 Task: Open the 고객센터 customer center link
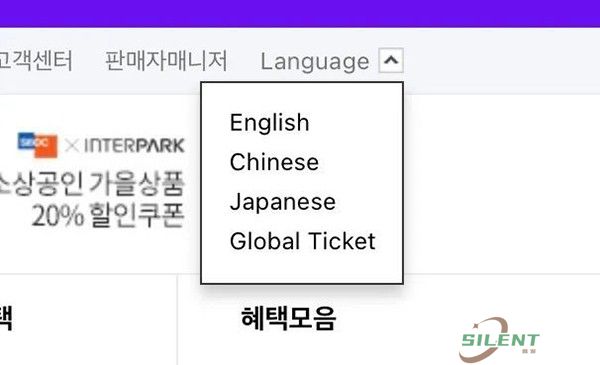[x=36, y=60]
